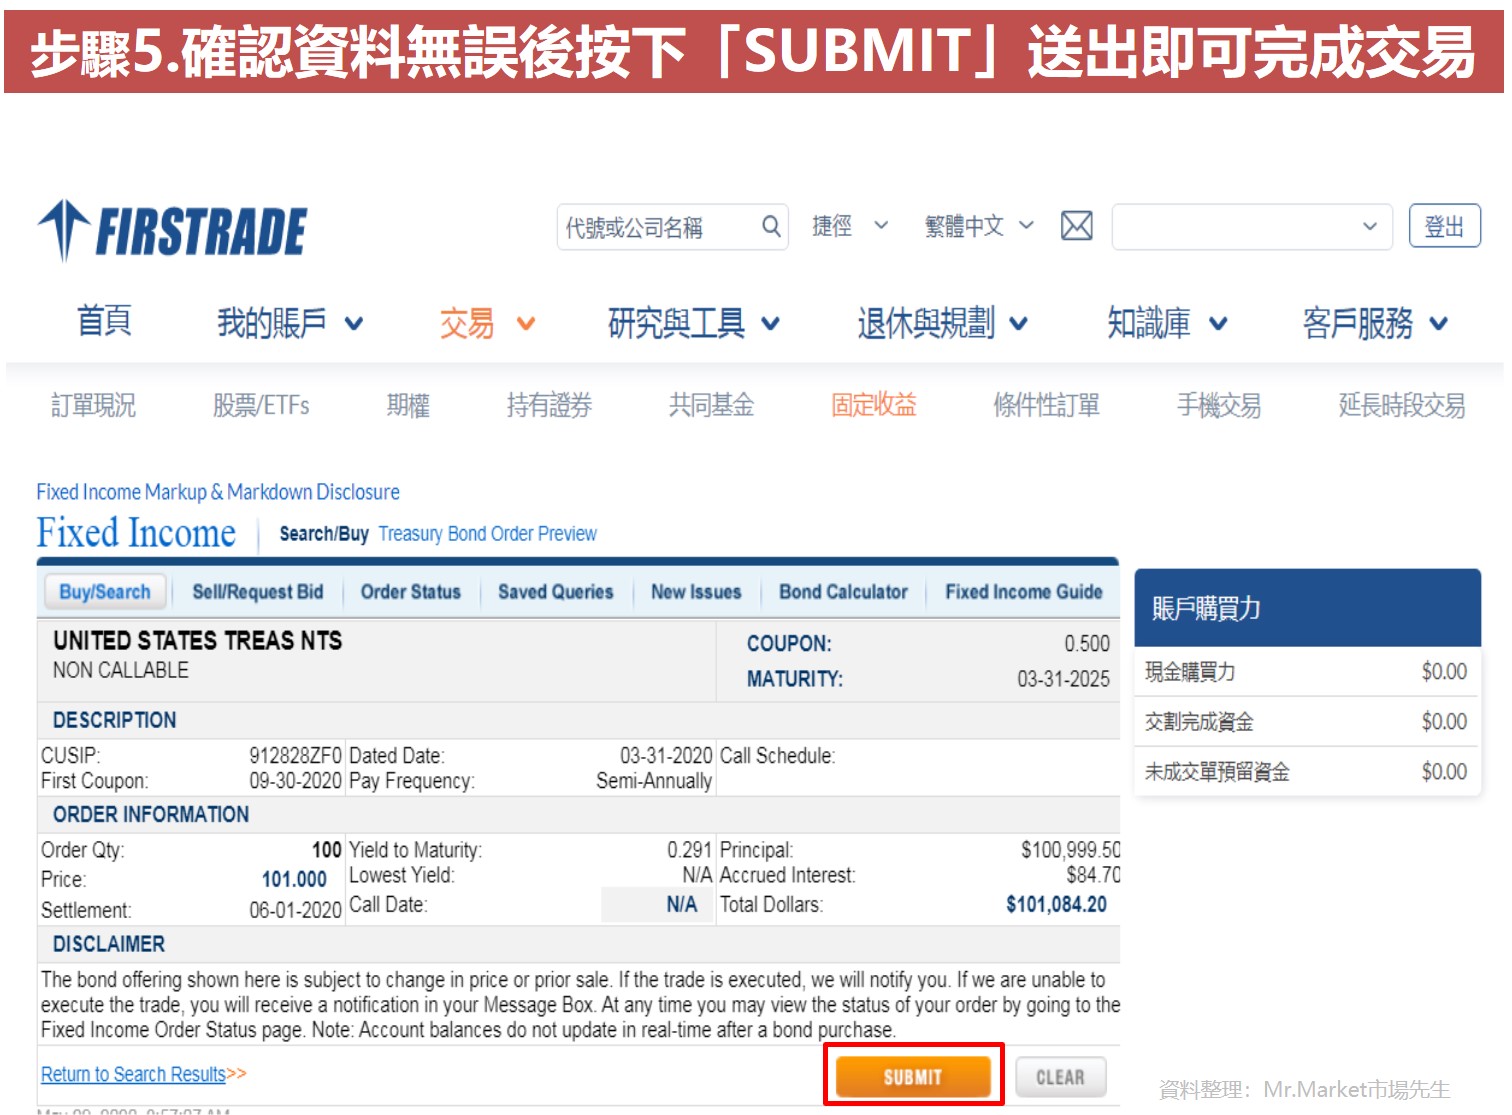Open the 共同基金 submenu item
Screen dimensions: 1512x1115
(x=711, y=405)
